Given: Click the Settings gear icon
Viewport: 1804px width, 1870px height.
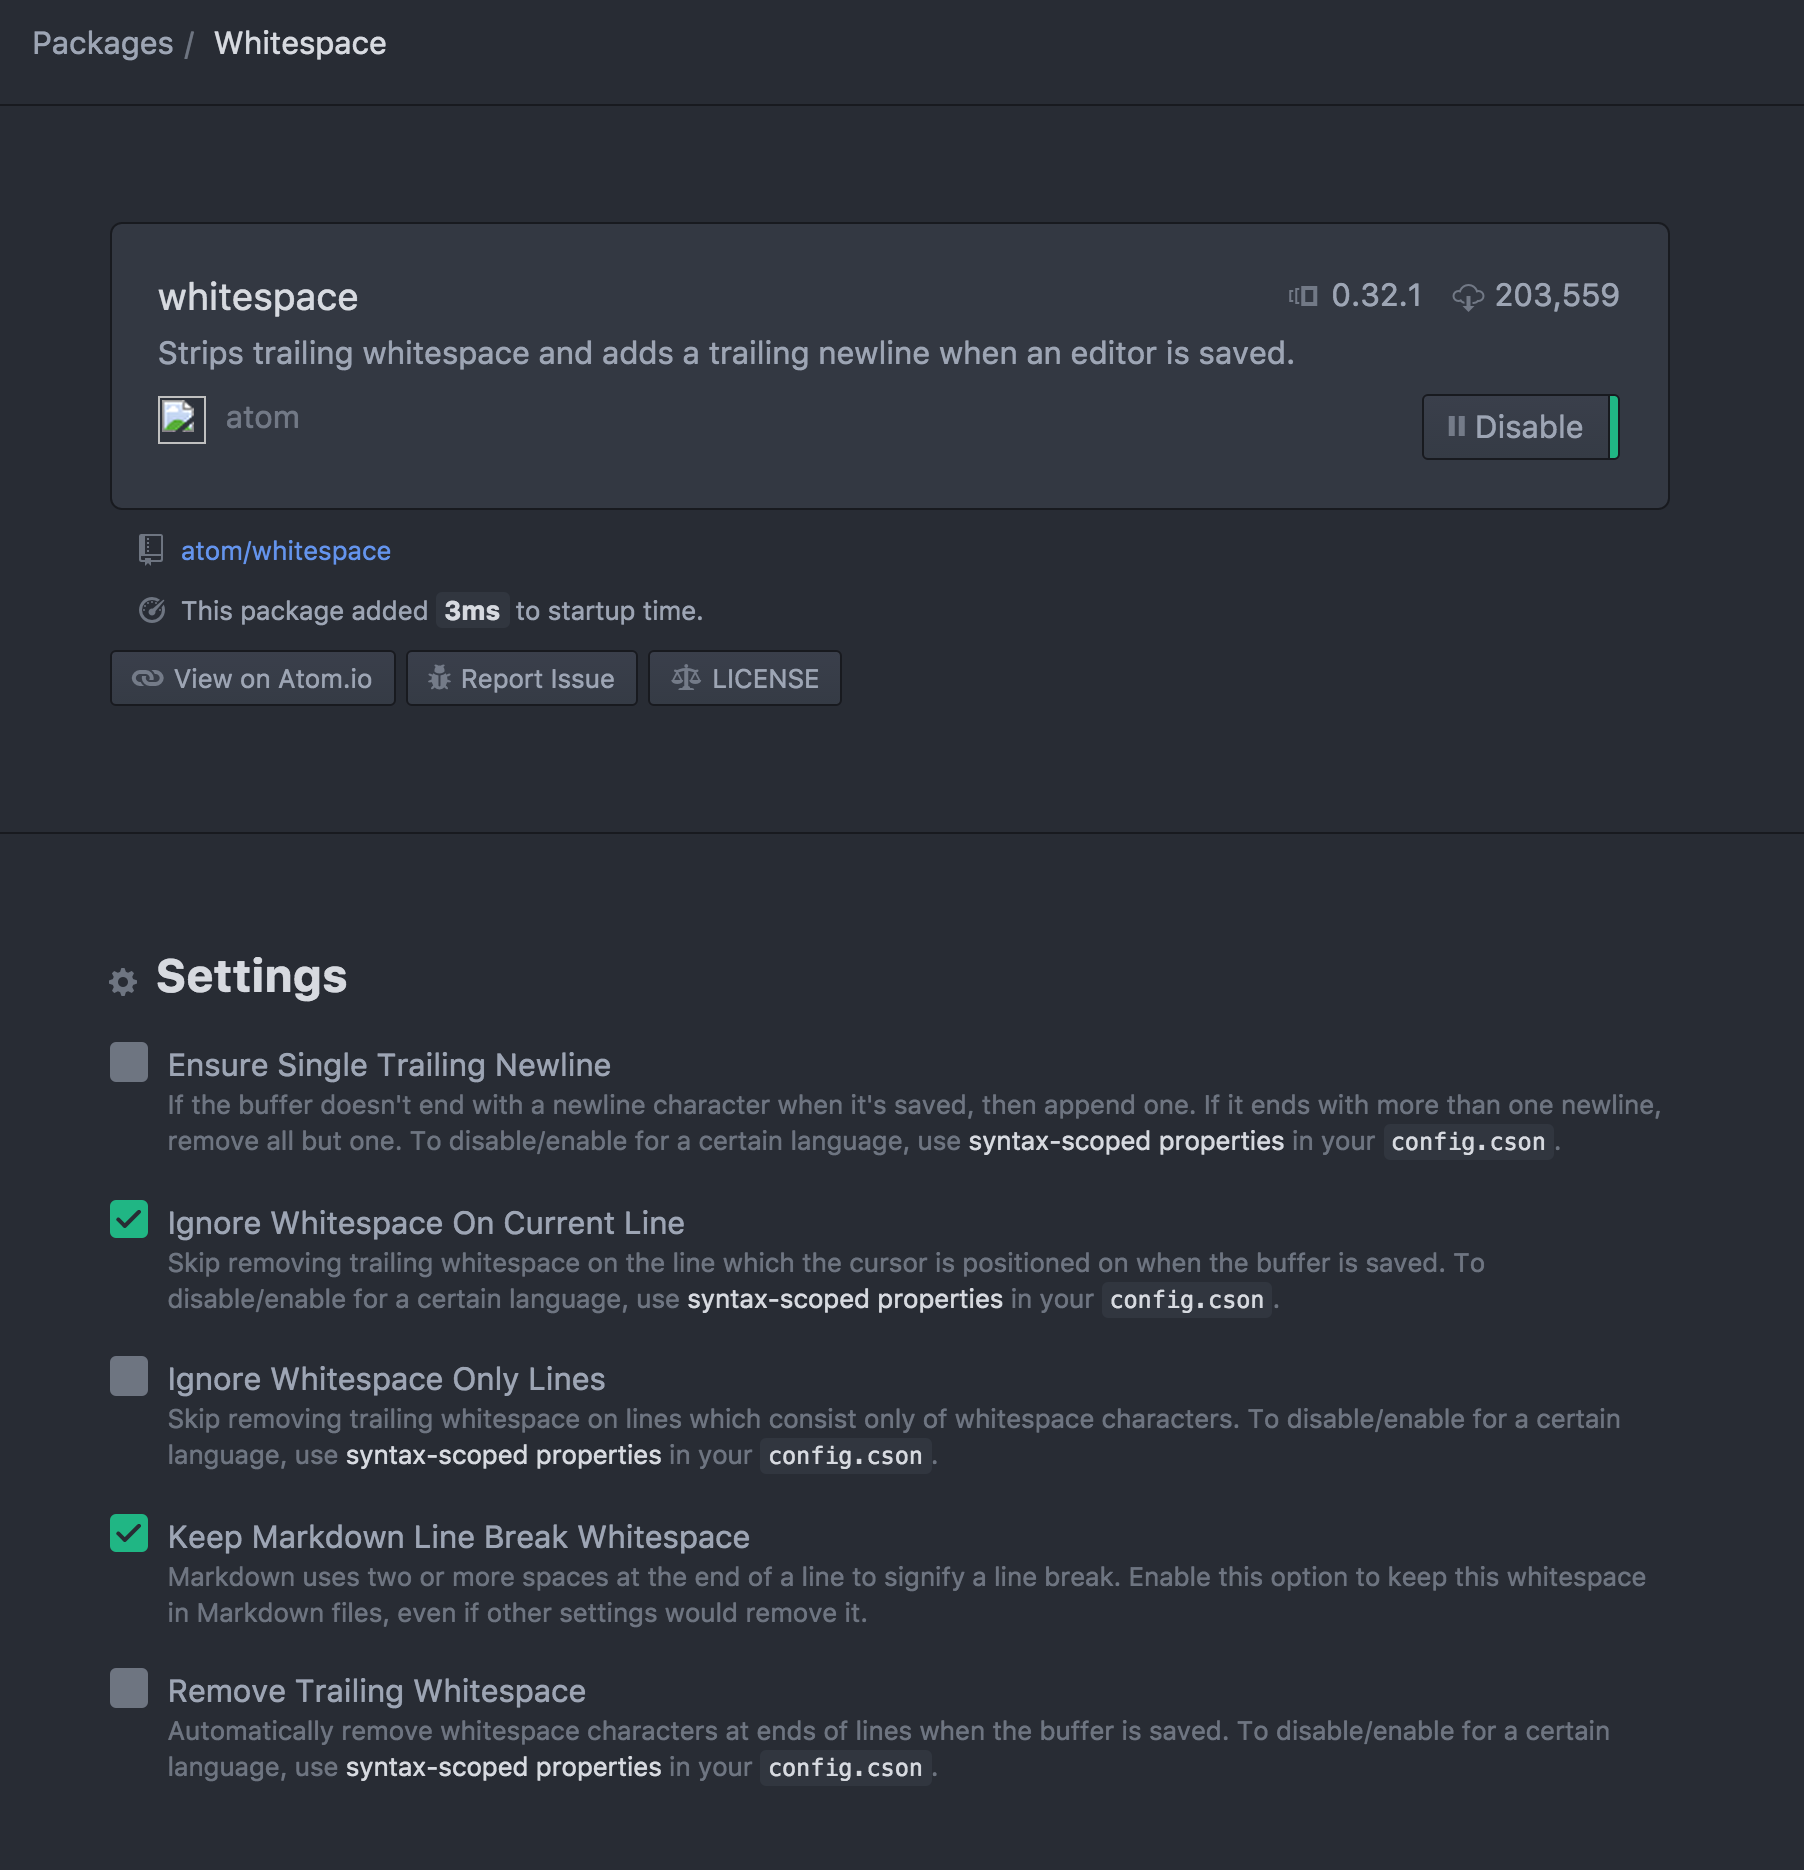Looking at the screenshot, I should point(123,982).
